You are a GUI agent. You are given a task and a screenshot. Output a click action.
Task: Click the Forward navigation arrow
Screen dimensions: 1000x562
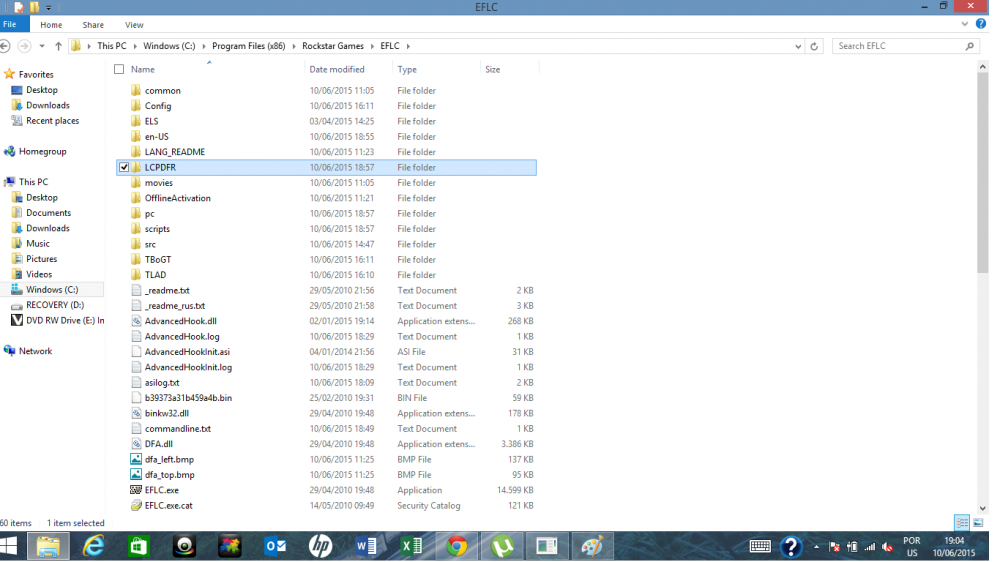pos(24,46)
